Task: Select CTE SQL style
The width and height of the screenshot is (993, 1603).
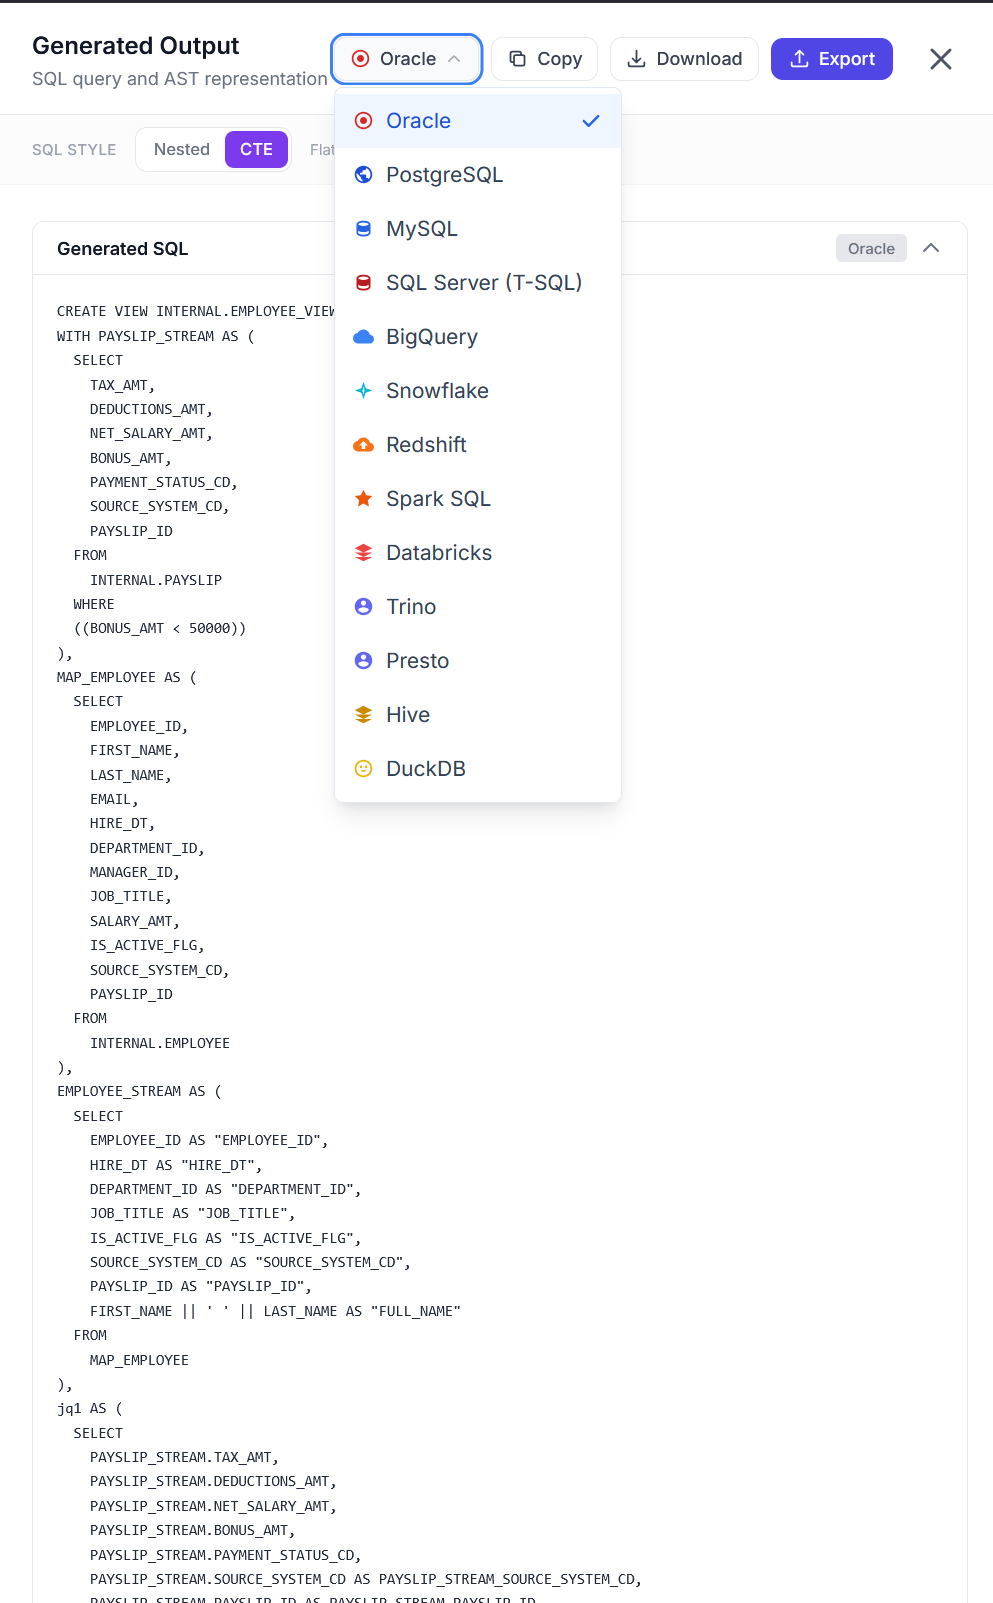Action: pyautogui.click(x=256, y=150)
